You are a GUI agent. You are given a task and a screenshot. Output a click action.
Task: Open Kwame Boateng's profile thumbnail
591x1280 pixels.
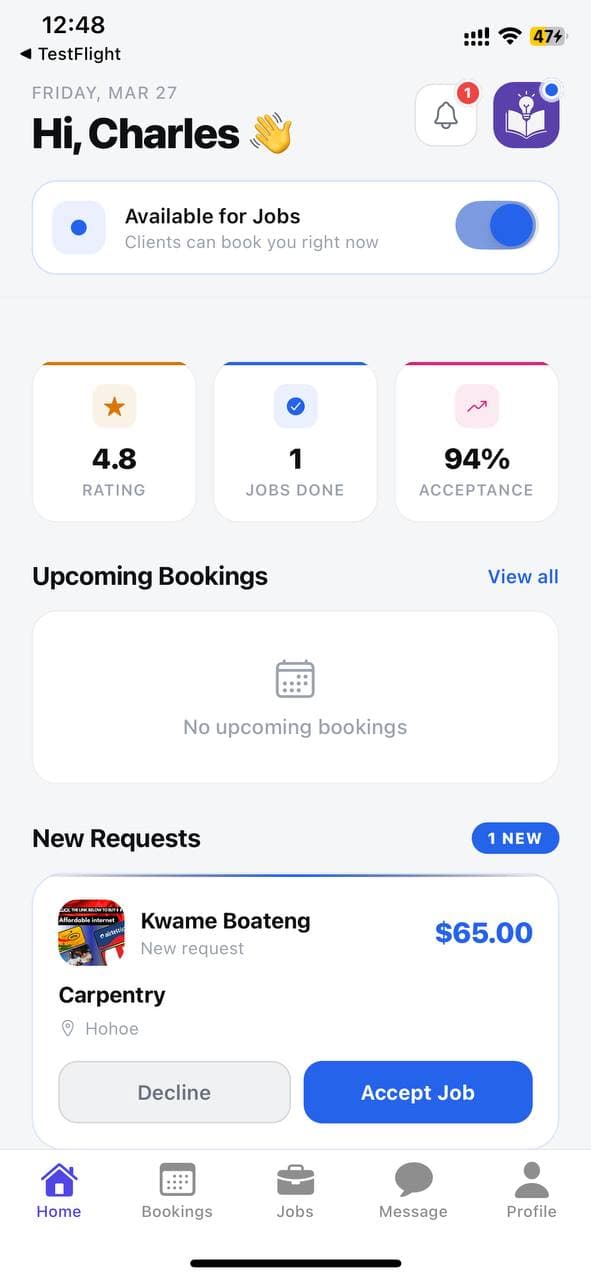91,932
